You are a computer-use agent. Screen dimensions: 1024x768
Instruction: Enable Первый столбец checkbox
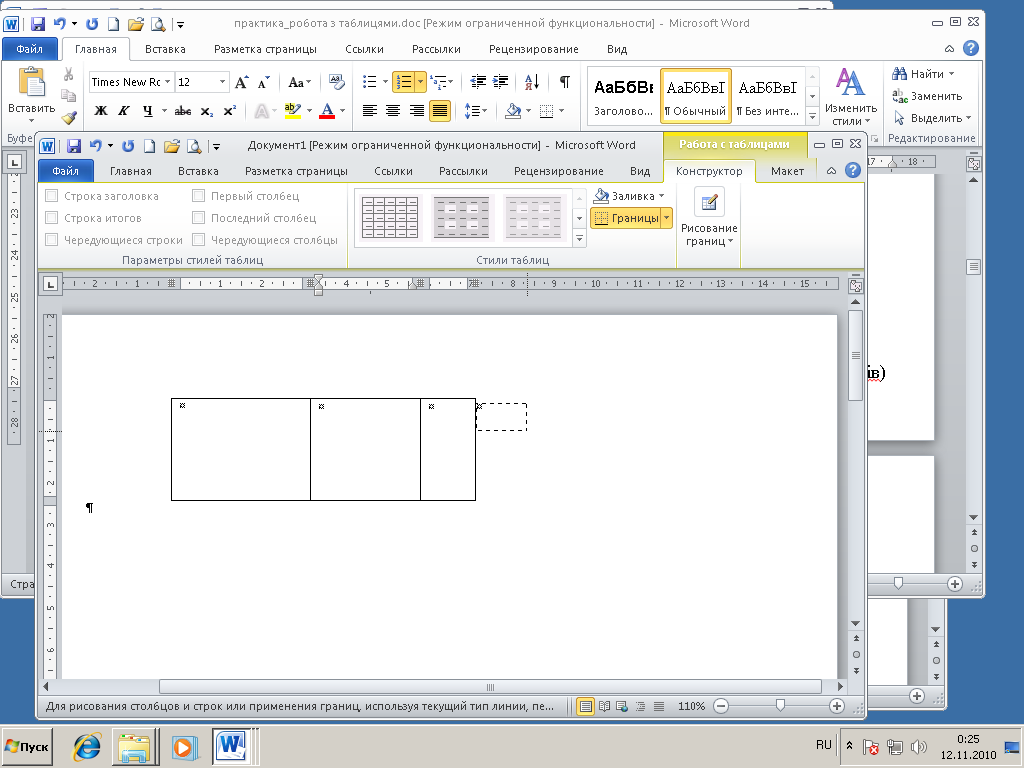click(x=199, y=196)
